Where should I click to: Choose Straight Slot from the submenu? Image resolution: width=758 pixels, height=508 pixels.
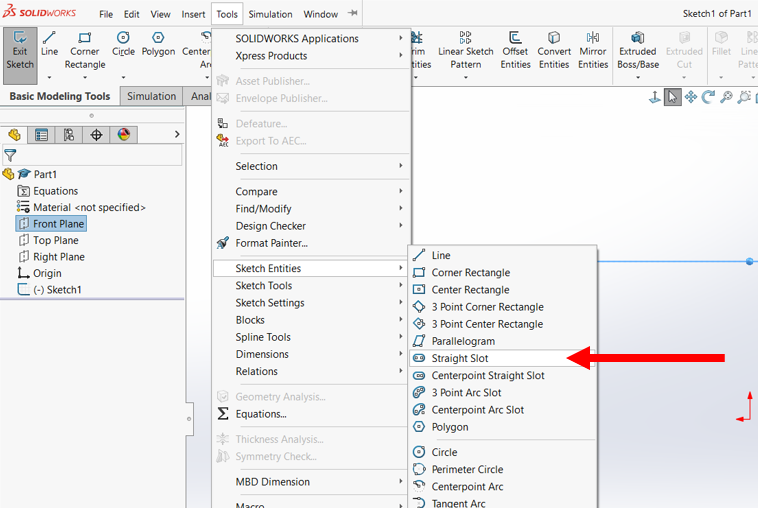(x=460, y=358)
